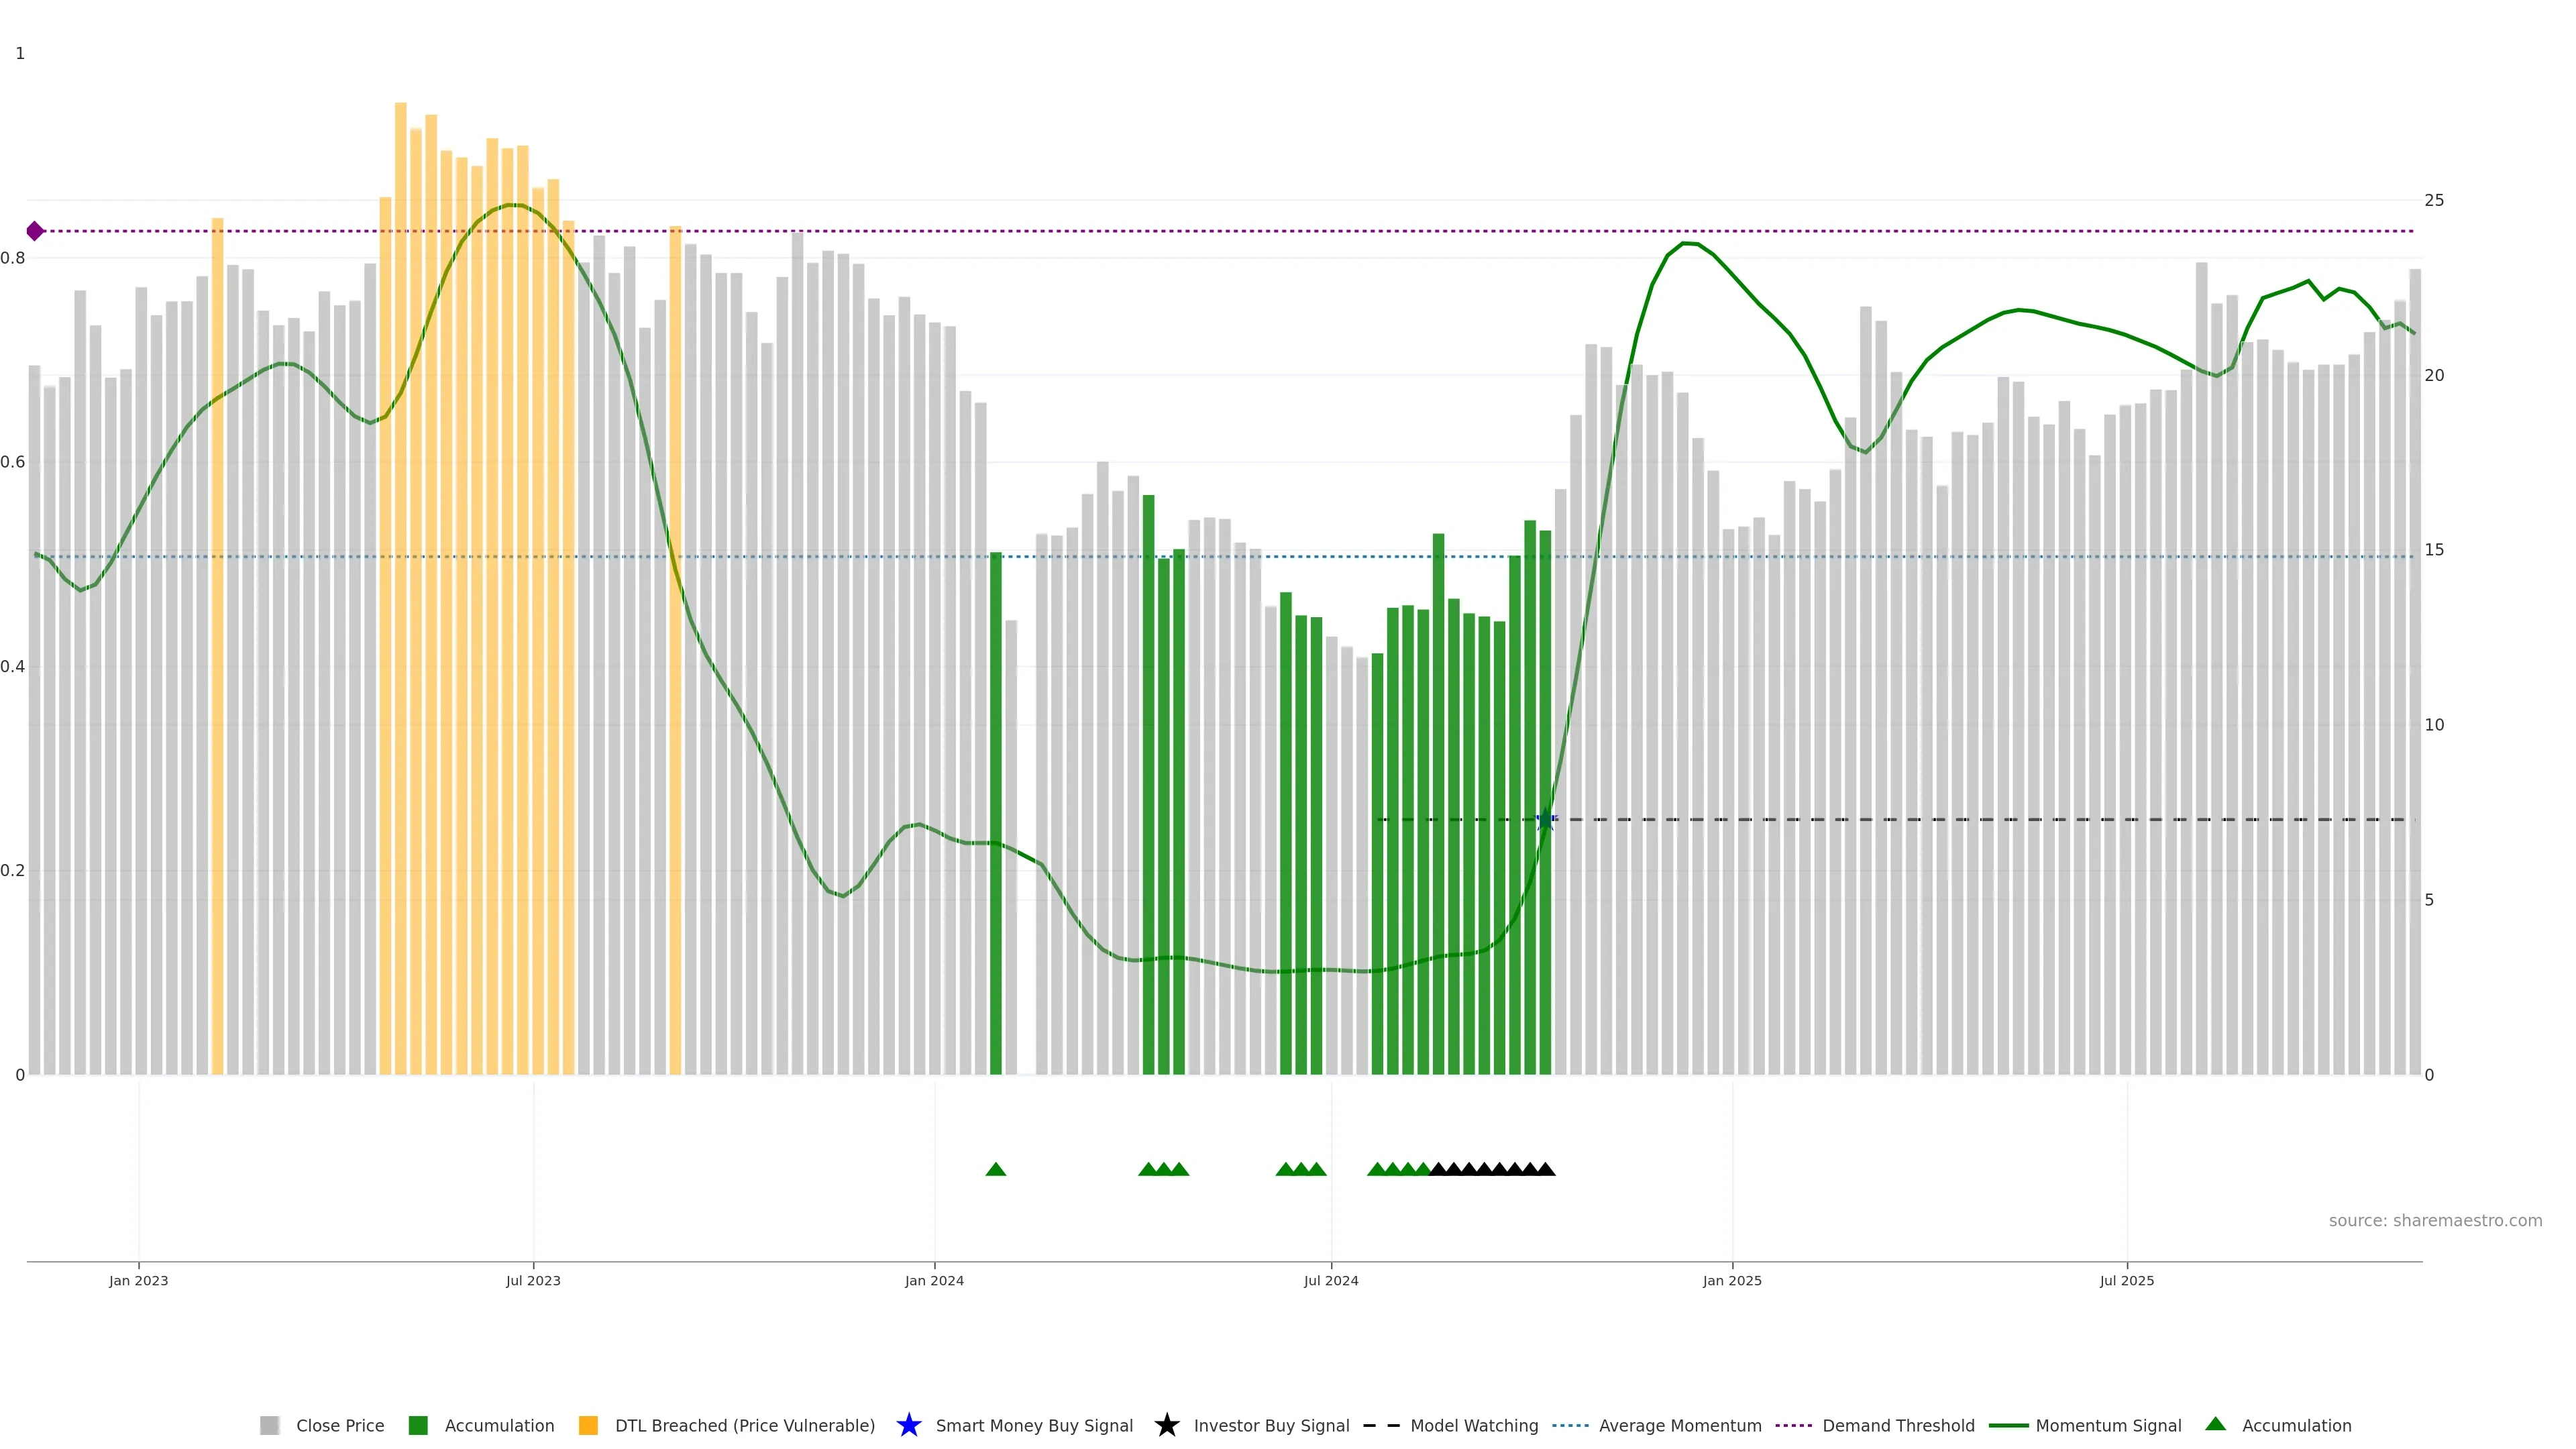Click the Smart Money Buy Signal legend star
The height and width of the screenshot is (1449, 2576).
pyautogui.click(x=908, y=1425)
